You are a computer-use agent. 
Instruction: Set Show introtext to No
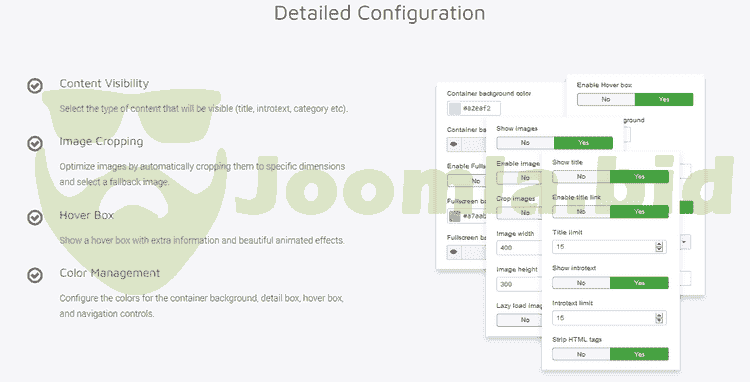[x=581, y=283]
